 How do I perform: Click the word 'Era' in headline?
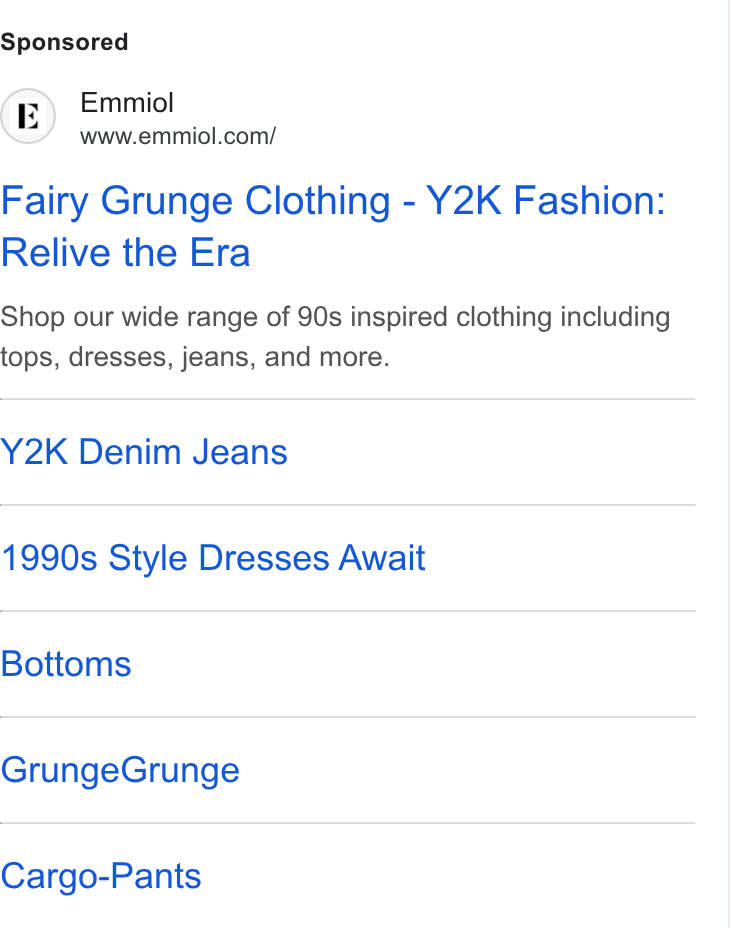[220, 253]
